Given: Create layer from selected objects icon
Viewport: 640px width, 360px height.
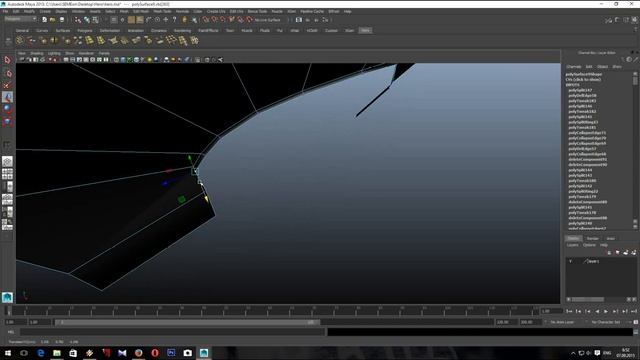Looking at the screenshot, I should (633, 253).
